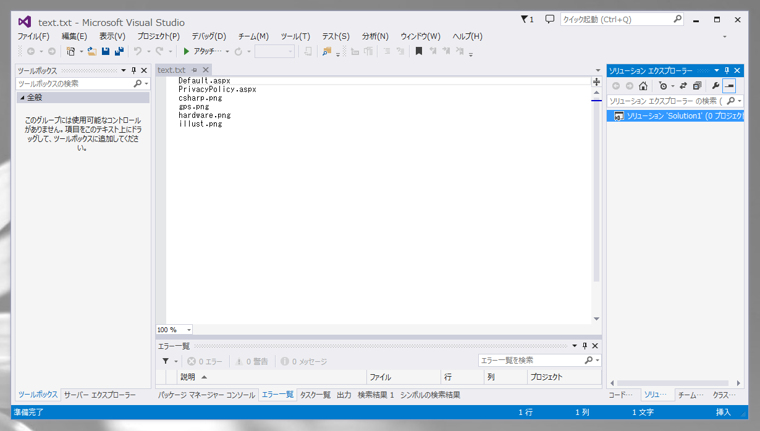Switch to シンボルの検索結果 tab
Image resolution: width=760 pixels, height=431 pixels.
[430, 395]
